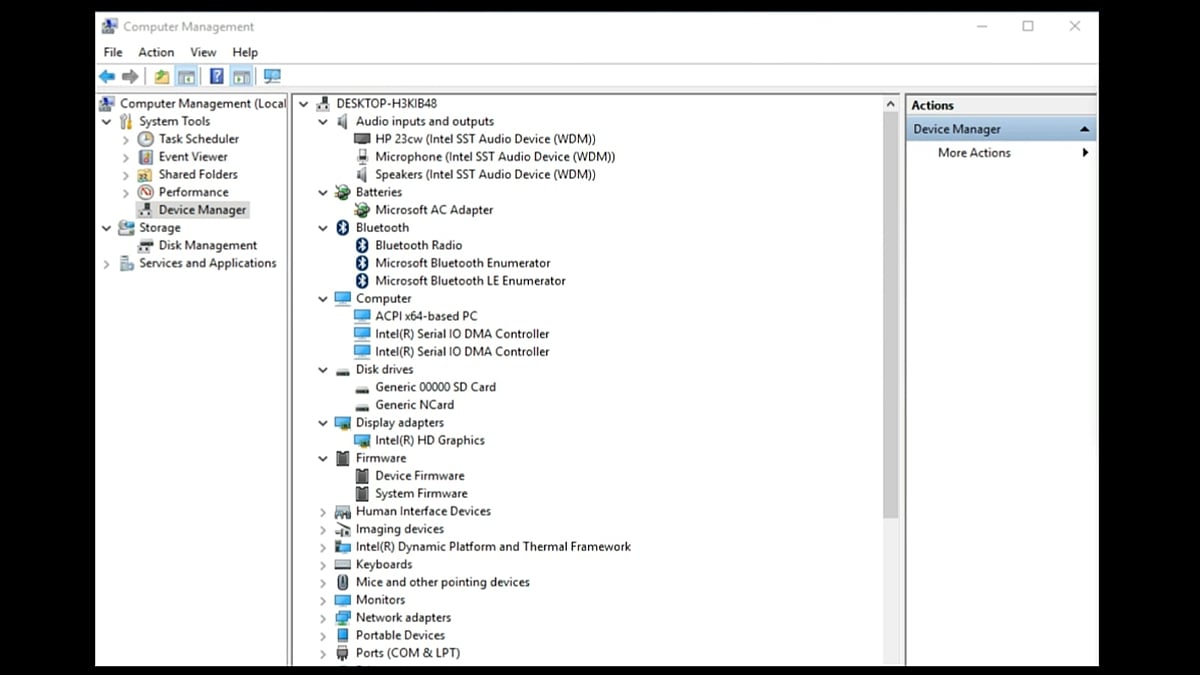Collapse the DESKTOP-H3KIB48 root node
The width and height of the screenshot is (1200, 675).
[x=304, y=104]
